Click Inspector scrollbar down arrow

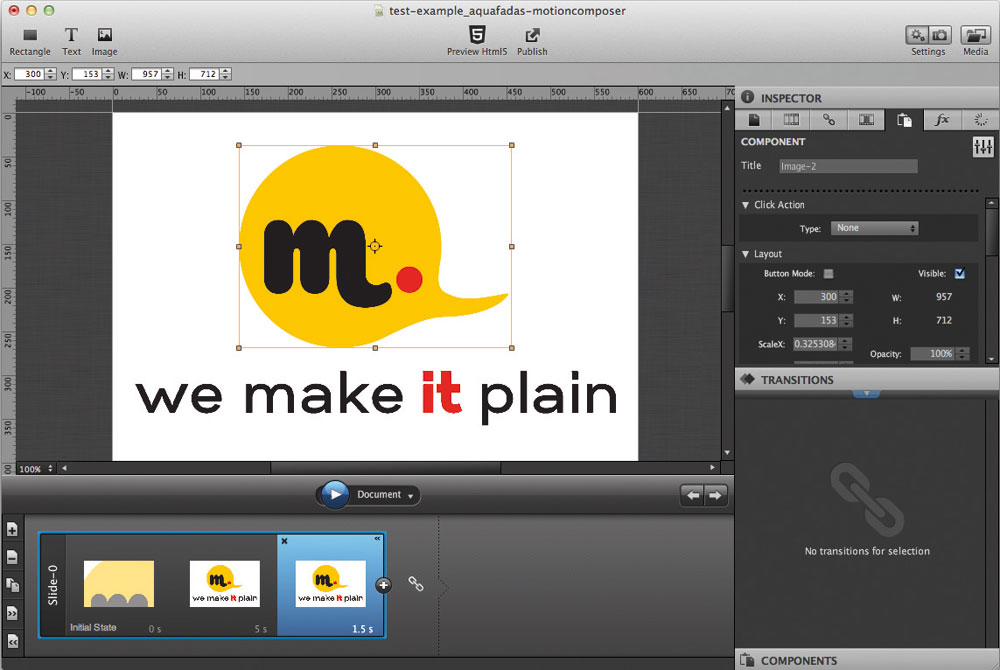(991, 359)
